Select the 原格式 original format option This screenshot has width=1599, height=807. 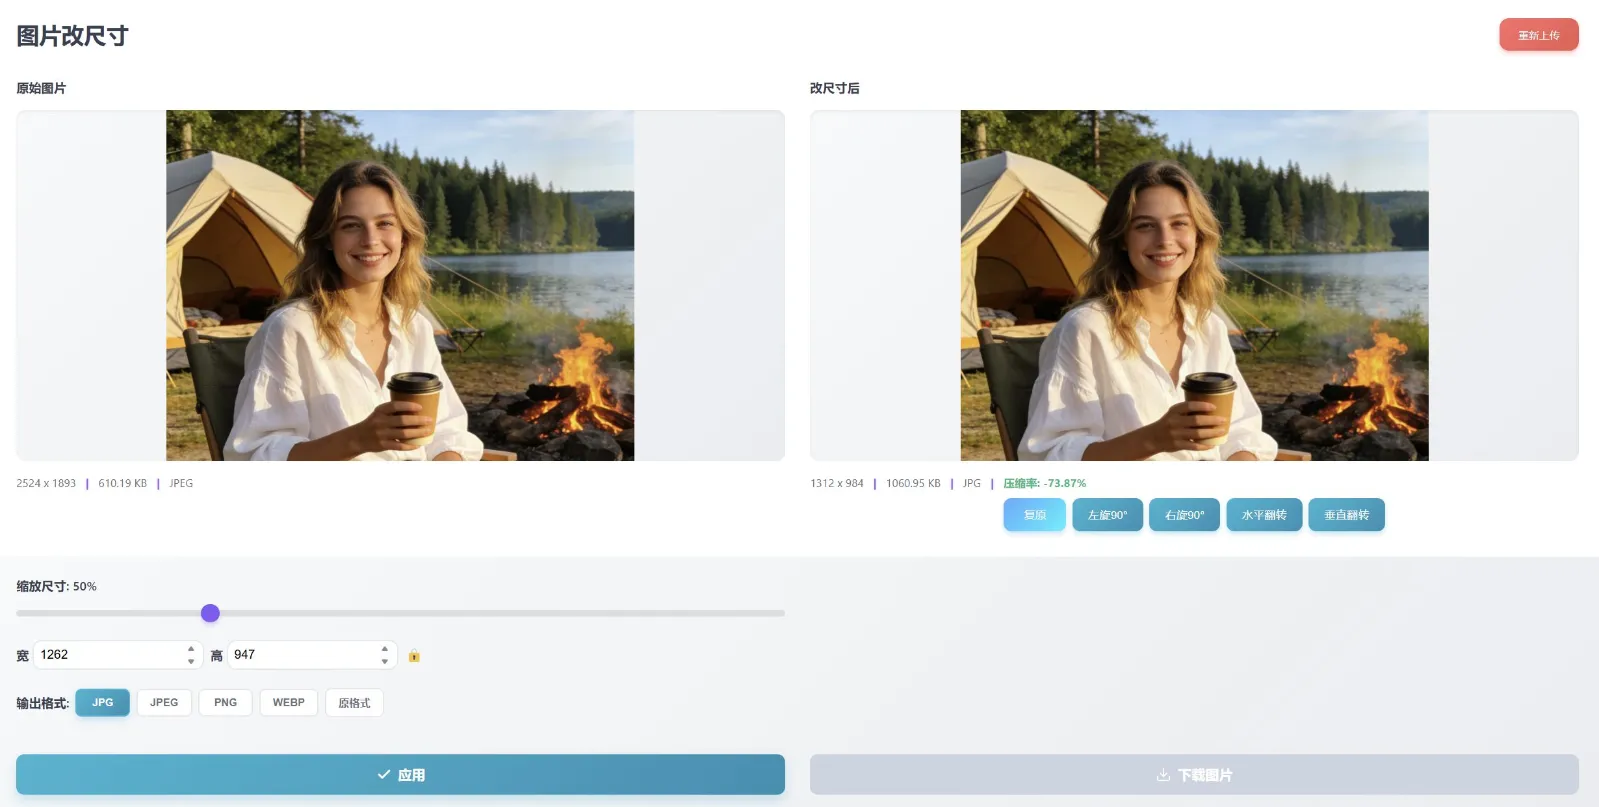pos(354,703)
